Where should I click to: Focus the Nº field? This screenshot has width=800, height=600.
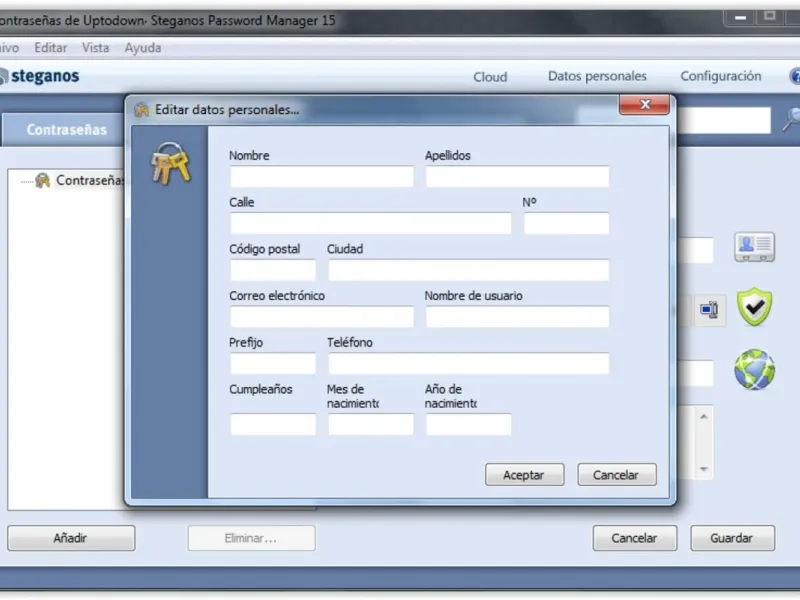tap(566, 223)
